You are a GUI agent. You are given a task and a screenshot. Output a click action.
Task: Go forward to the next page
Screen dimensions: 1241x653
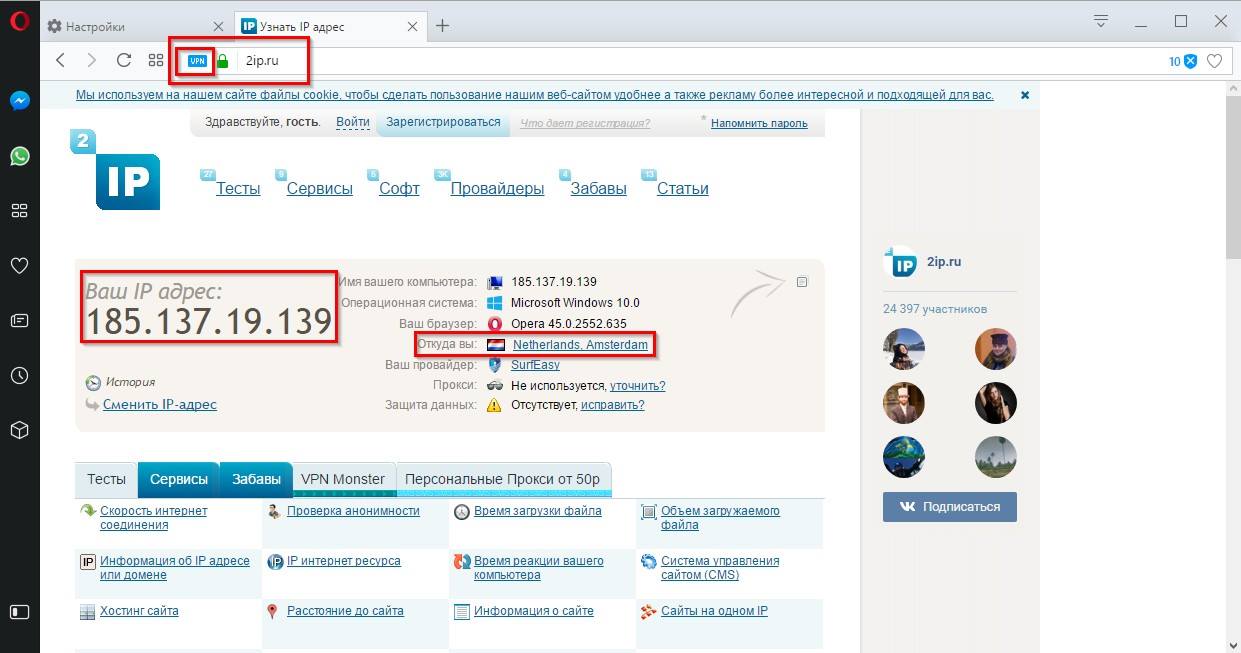(92, 61)
